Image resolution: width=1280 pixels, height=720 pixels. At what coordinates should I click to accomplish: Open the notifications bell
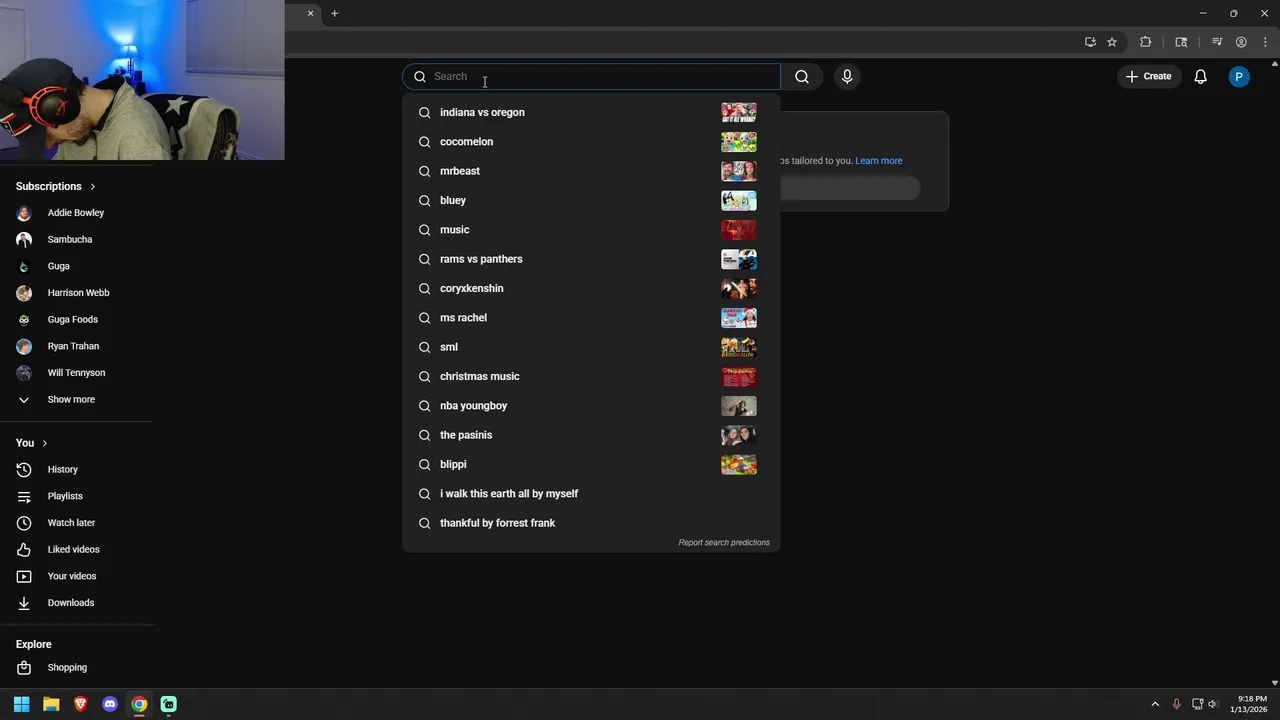click(x=1200, y=77)
